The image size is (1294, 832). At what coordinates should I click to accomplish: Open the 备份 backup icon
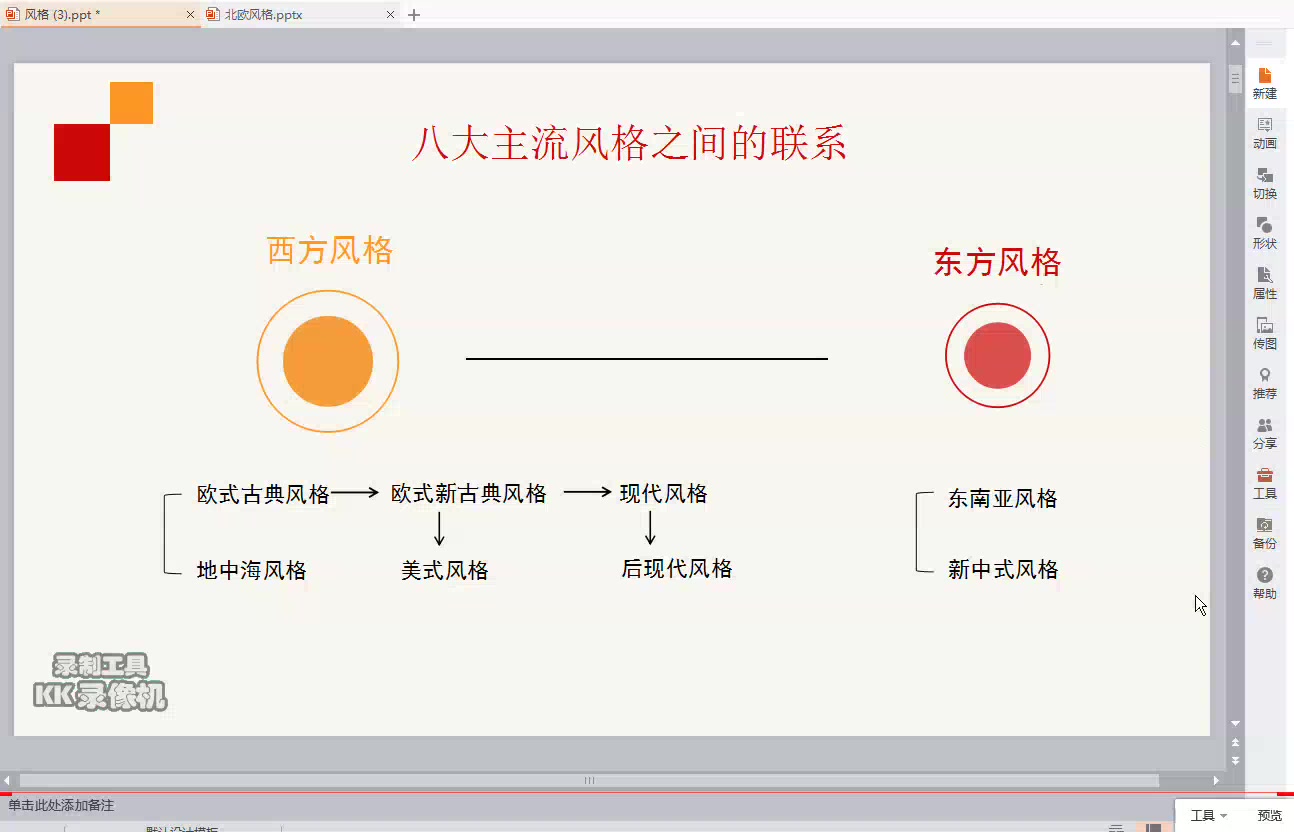1265,533
